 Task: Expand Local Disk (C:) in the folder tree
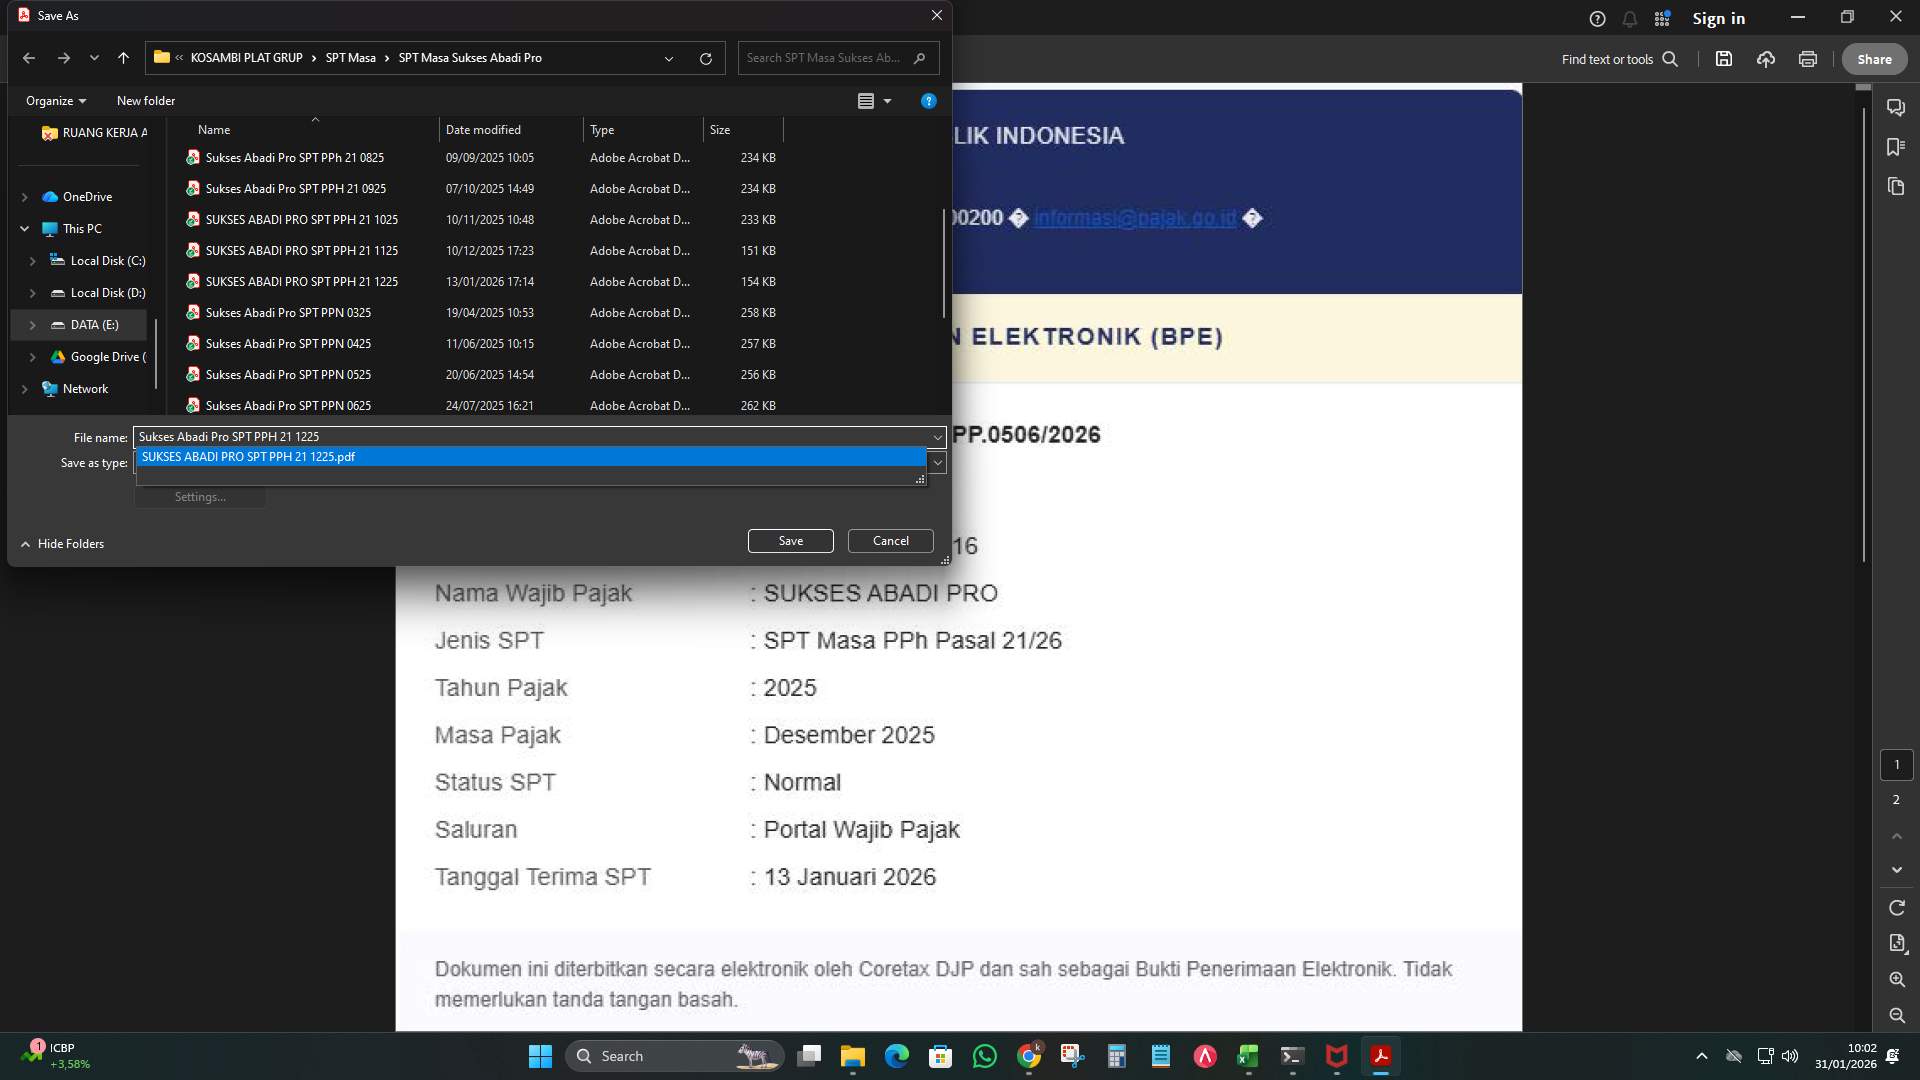click(31, 260)
